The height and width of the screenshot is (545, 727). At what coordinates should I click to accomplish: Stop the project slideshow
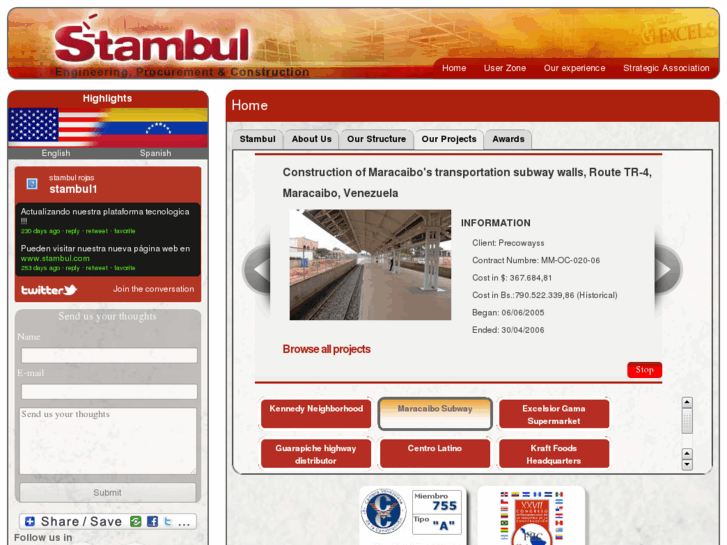coord(644,370)
